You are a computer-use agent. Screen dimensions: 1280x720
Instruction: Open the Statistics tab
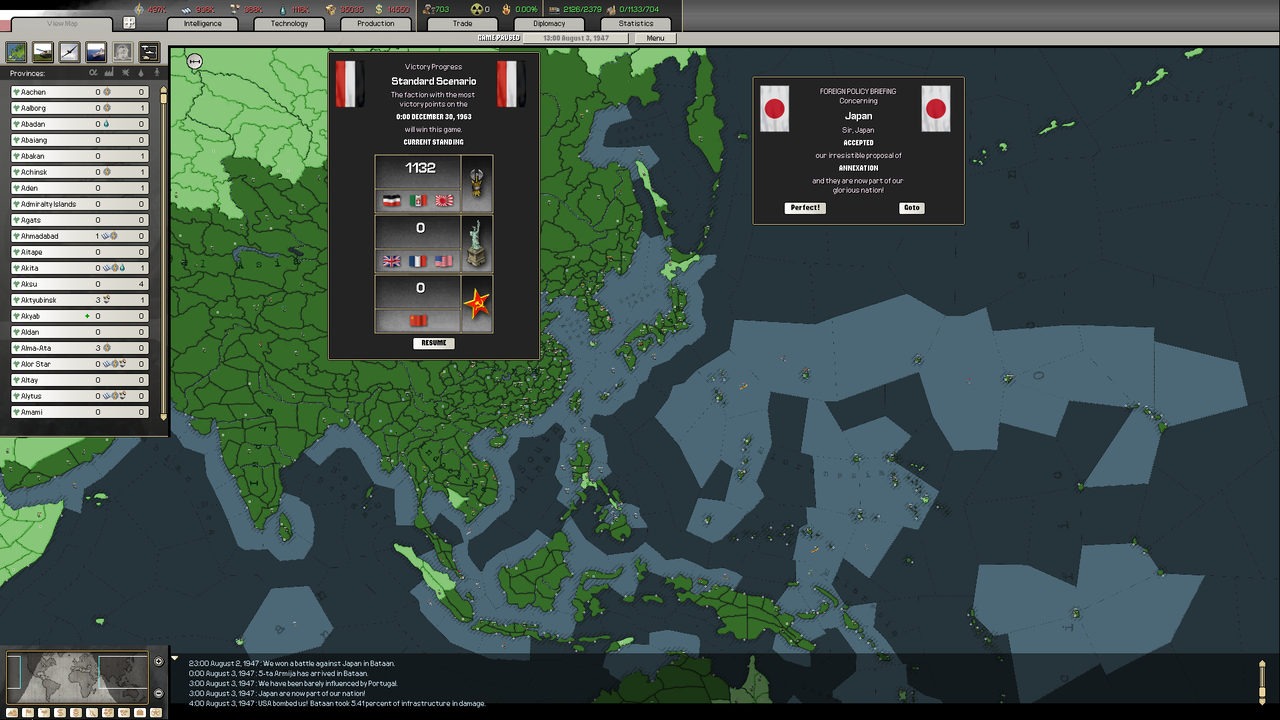[636, 23]
